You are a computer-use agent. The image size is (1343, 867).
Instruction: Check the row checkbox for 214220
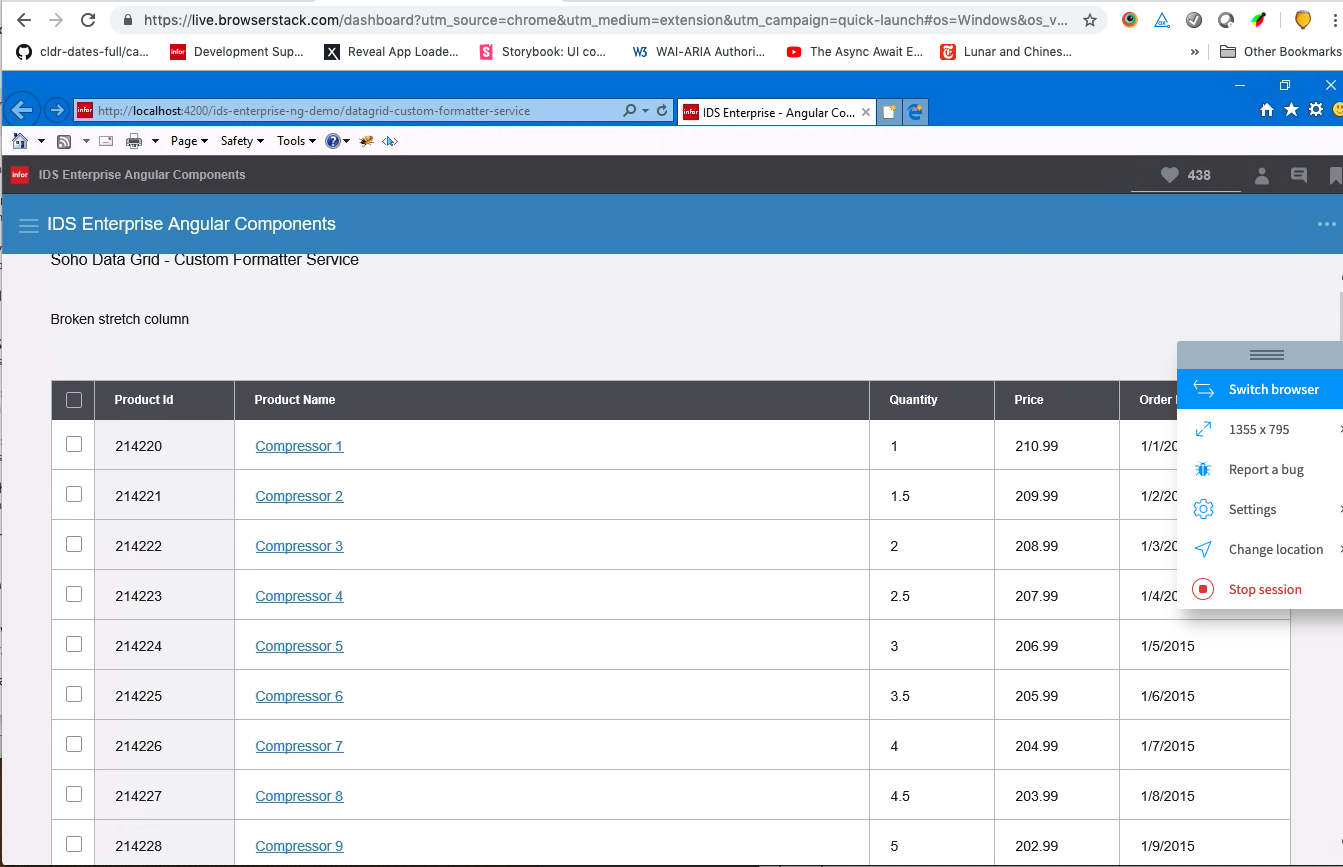click(x=74, y=444)
